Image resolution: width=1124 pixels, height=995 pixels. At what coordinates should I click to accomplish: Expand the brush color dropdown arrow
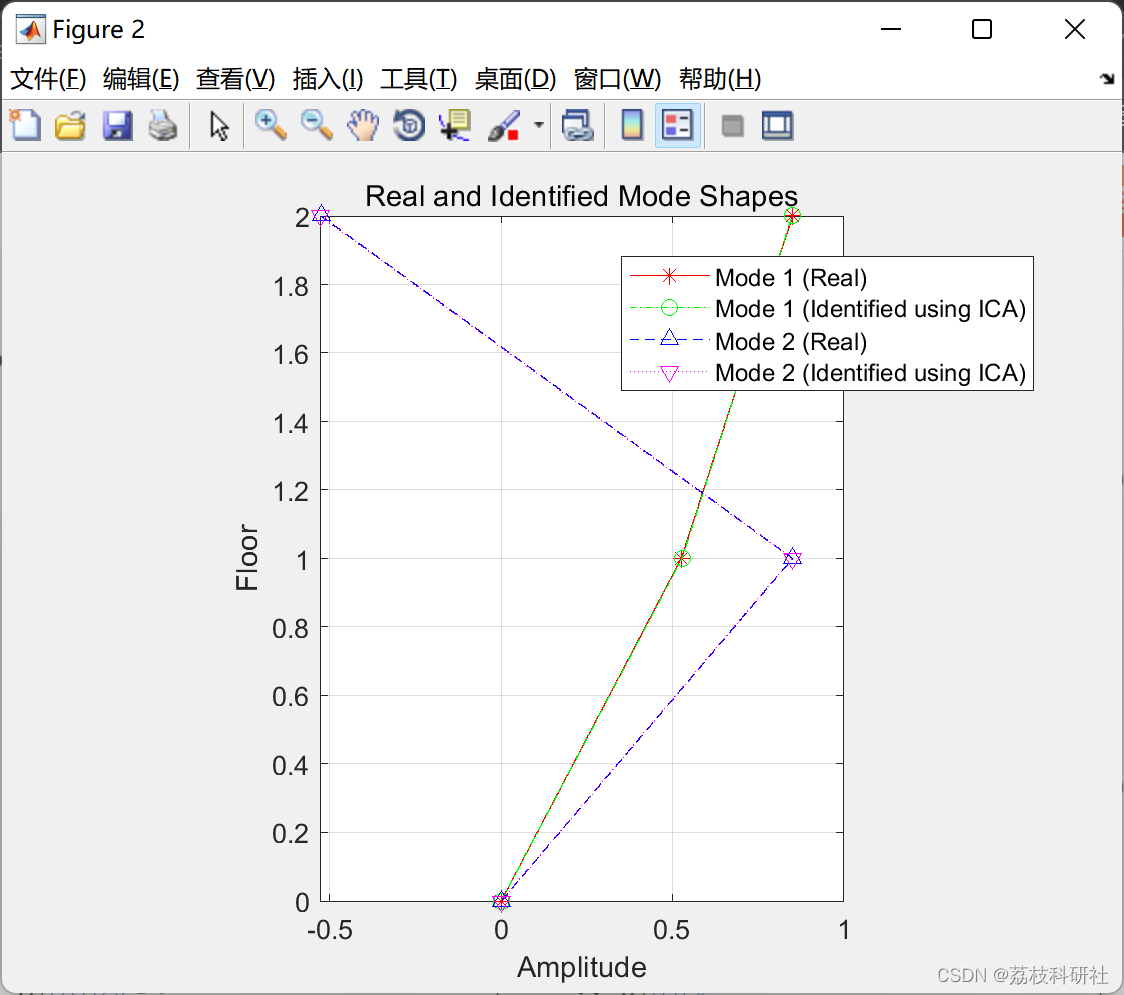coord(538,125)
